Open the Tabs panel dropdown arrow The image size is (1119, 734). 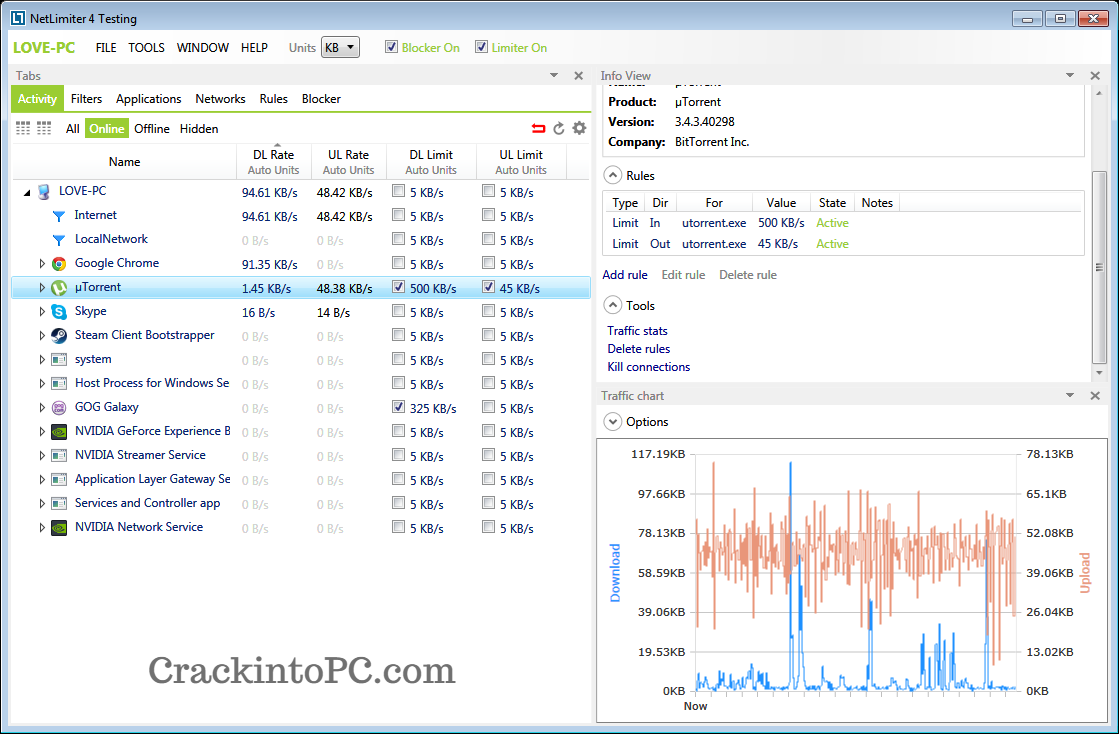[x=554, y=75]
